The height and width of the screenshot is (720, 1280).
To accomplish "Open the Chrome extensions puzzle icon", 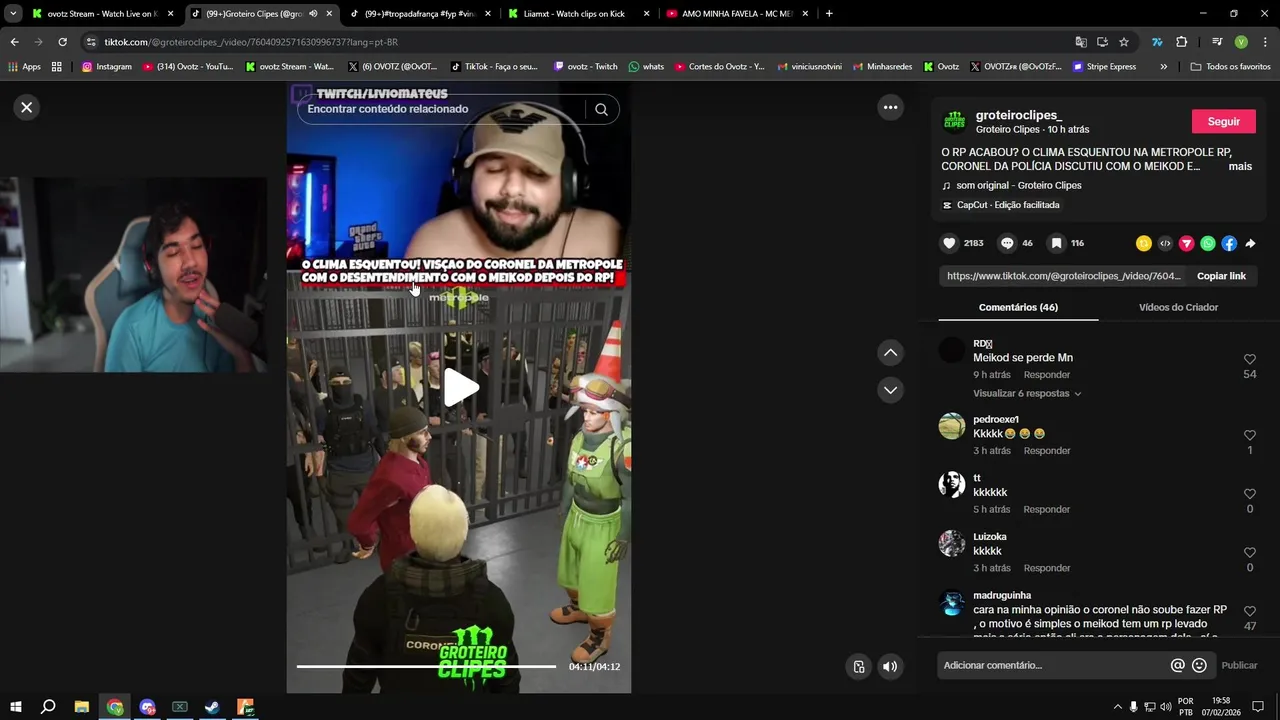I will (1181, 42).
